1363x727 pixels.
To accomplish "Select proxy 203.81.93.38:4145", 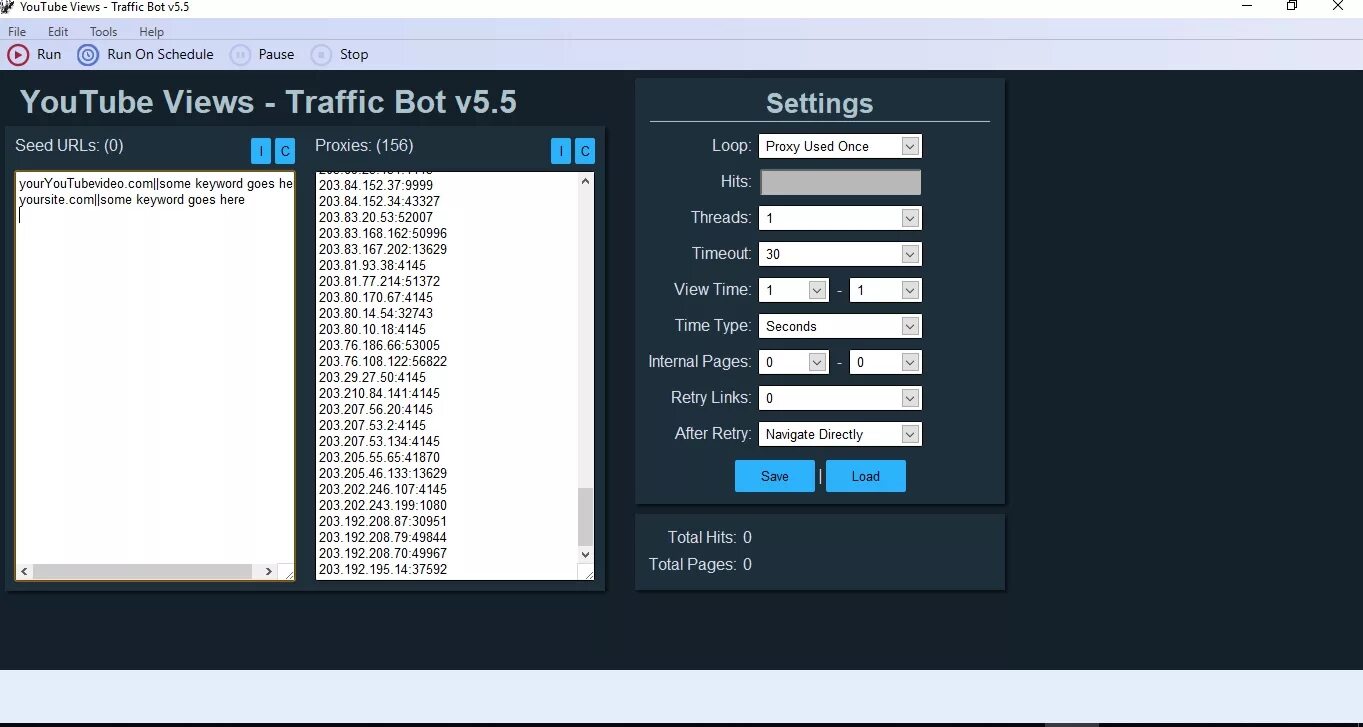I will [x=372, y=265].
